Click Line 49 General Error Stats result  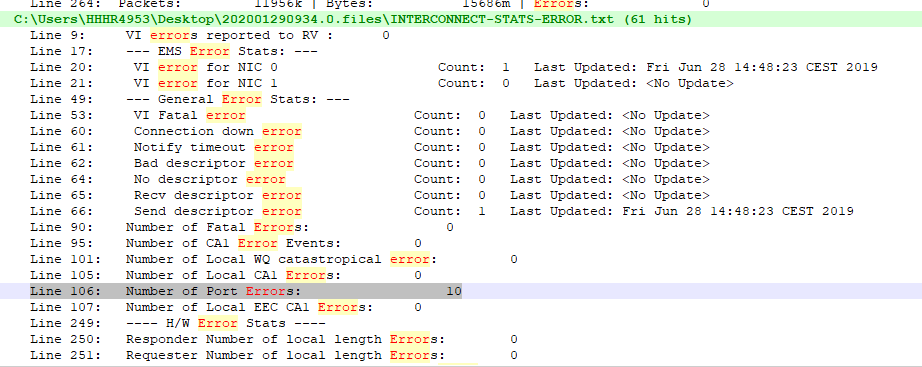point(190,99)
